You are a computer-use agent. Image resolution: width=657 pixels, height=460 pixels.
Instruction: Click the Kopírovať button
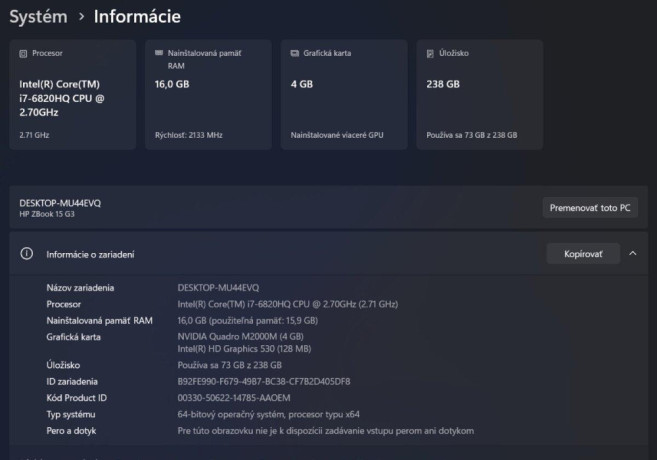[x=583, y=254]
